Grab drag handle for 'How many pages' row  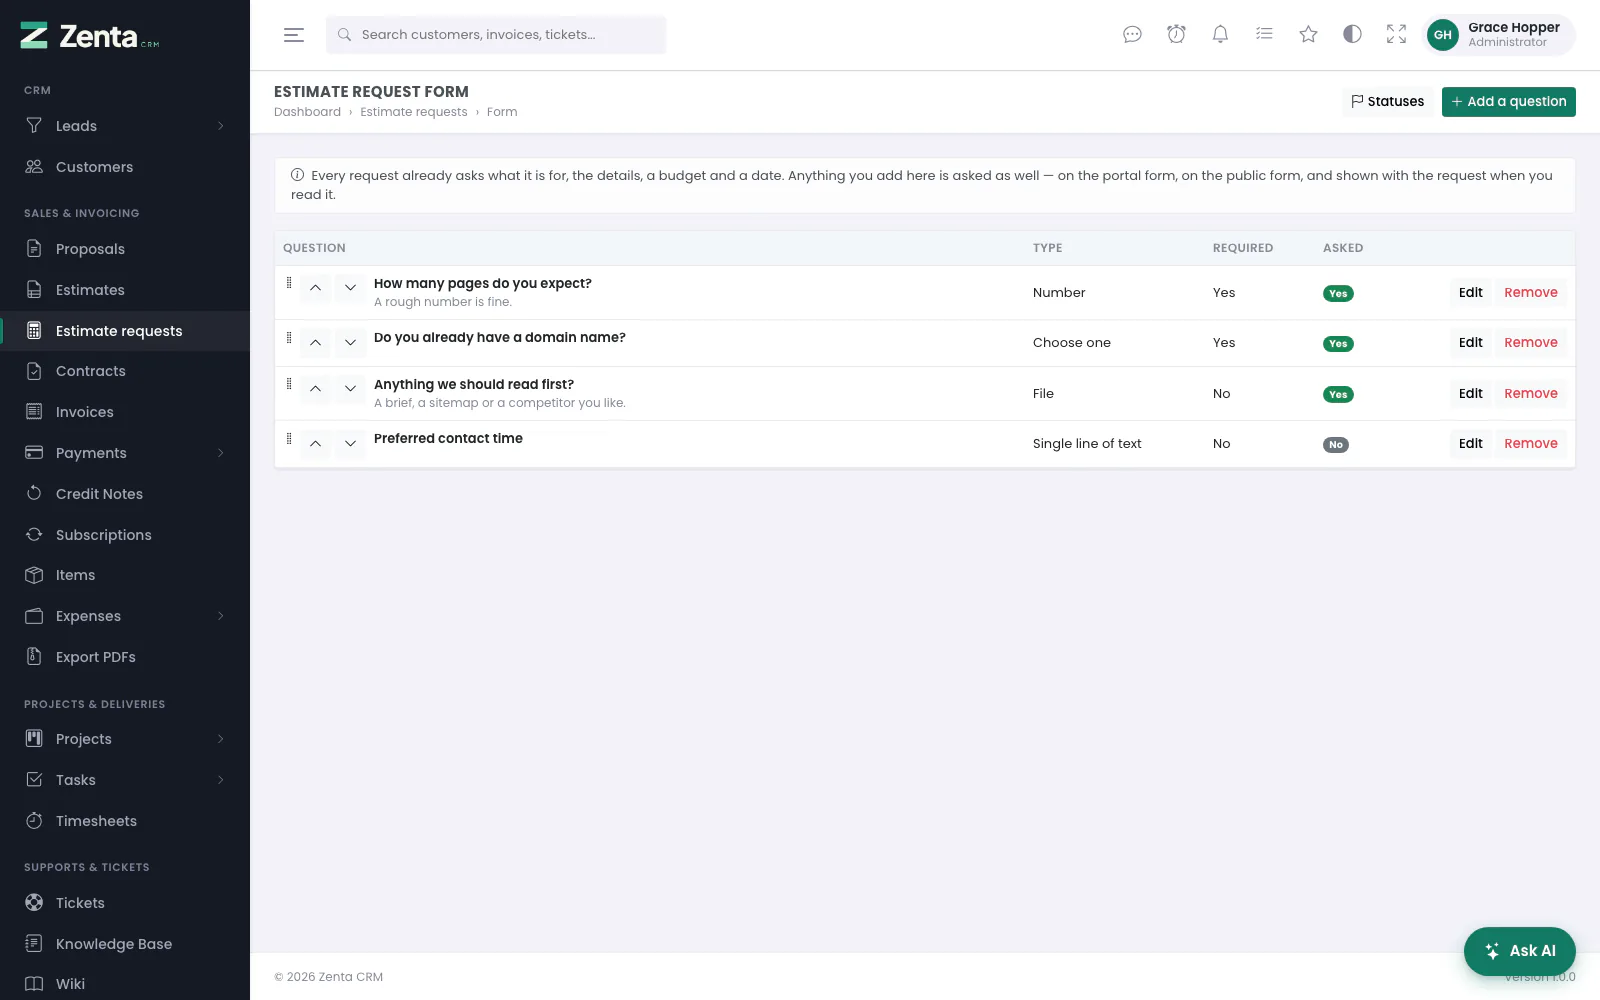coord(289,283)
